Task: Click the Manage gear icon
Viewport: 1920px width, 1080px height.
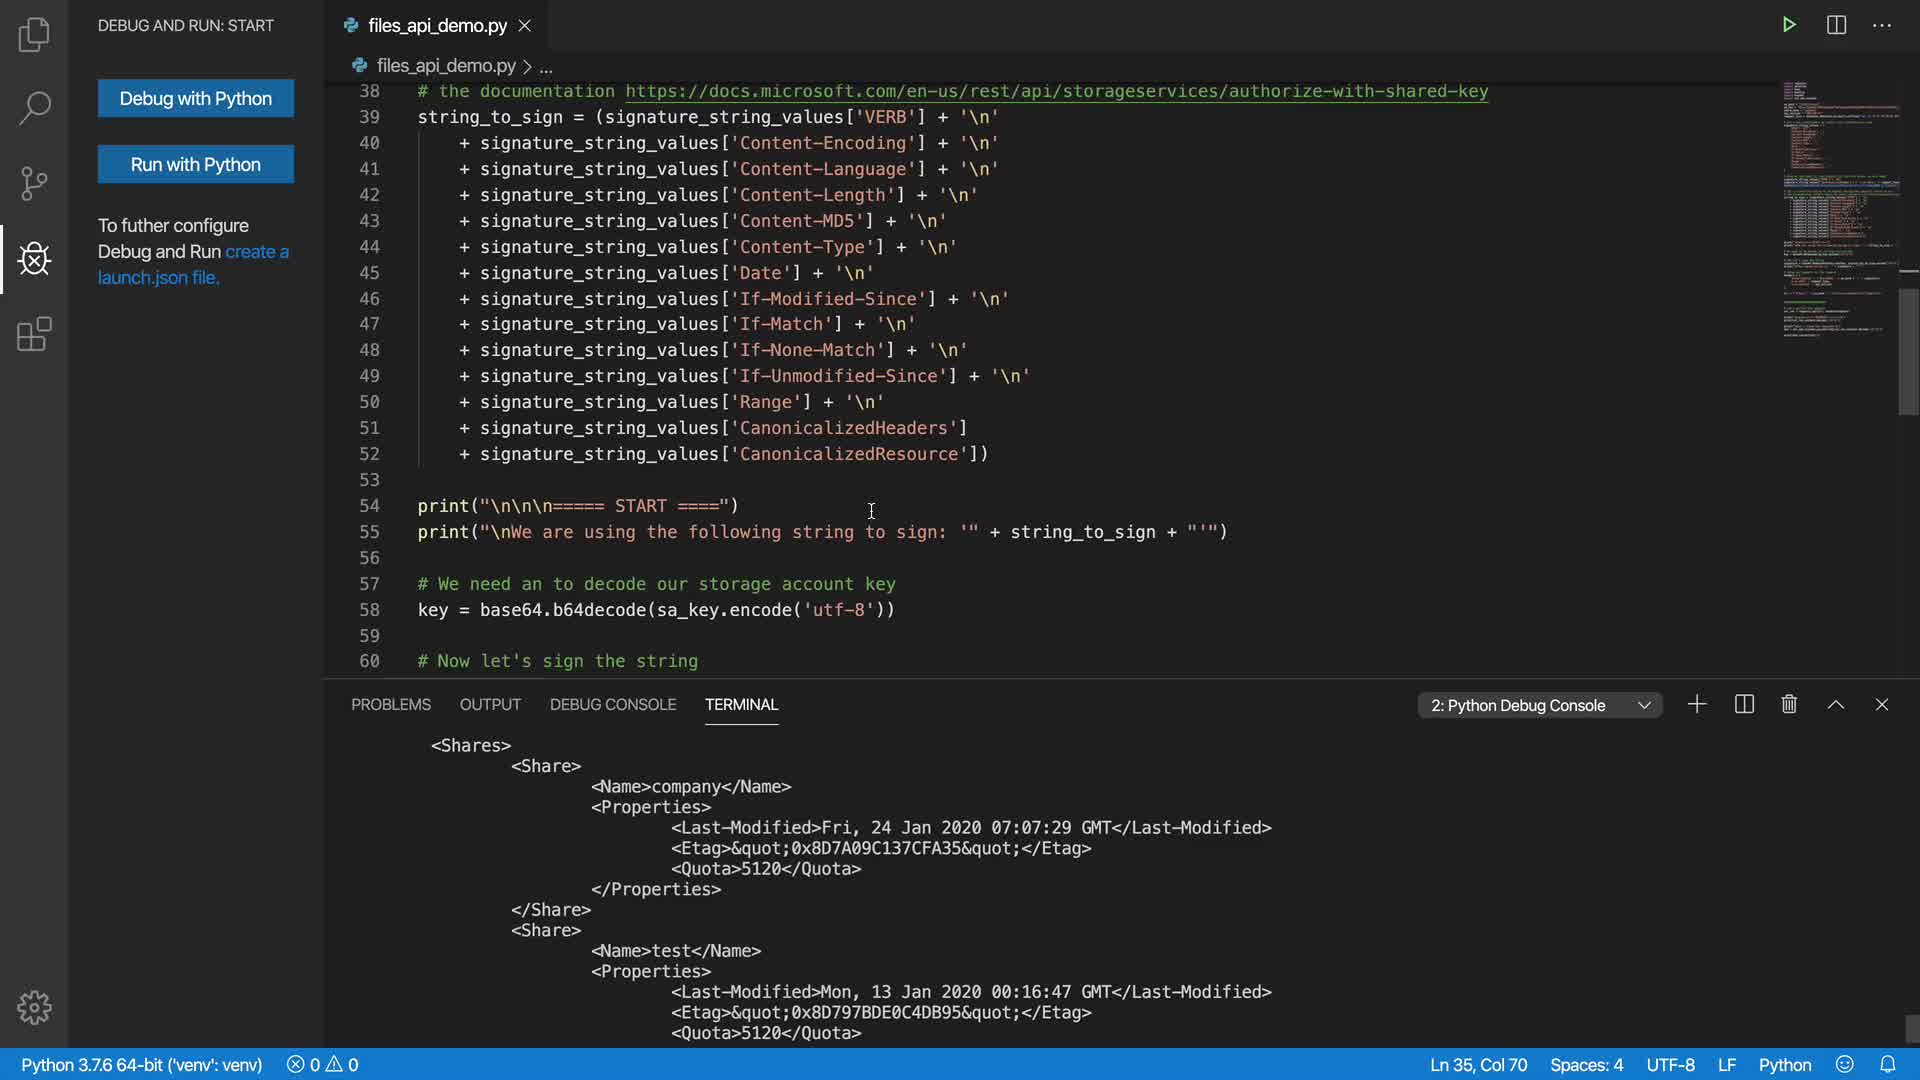Action: pyautogui.click(x=34, y=1007)
